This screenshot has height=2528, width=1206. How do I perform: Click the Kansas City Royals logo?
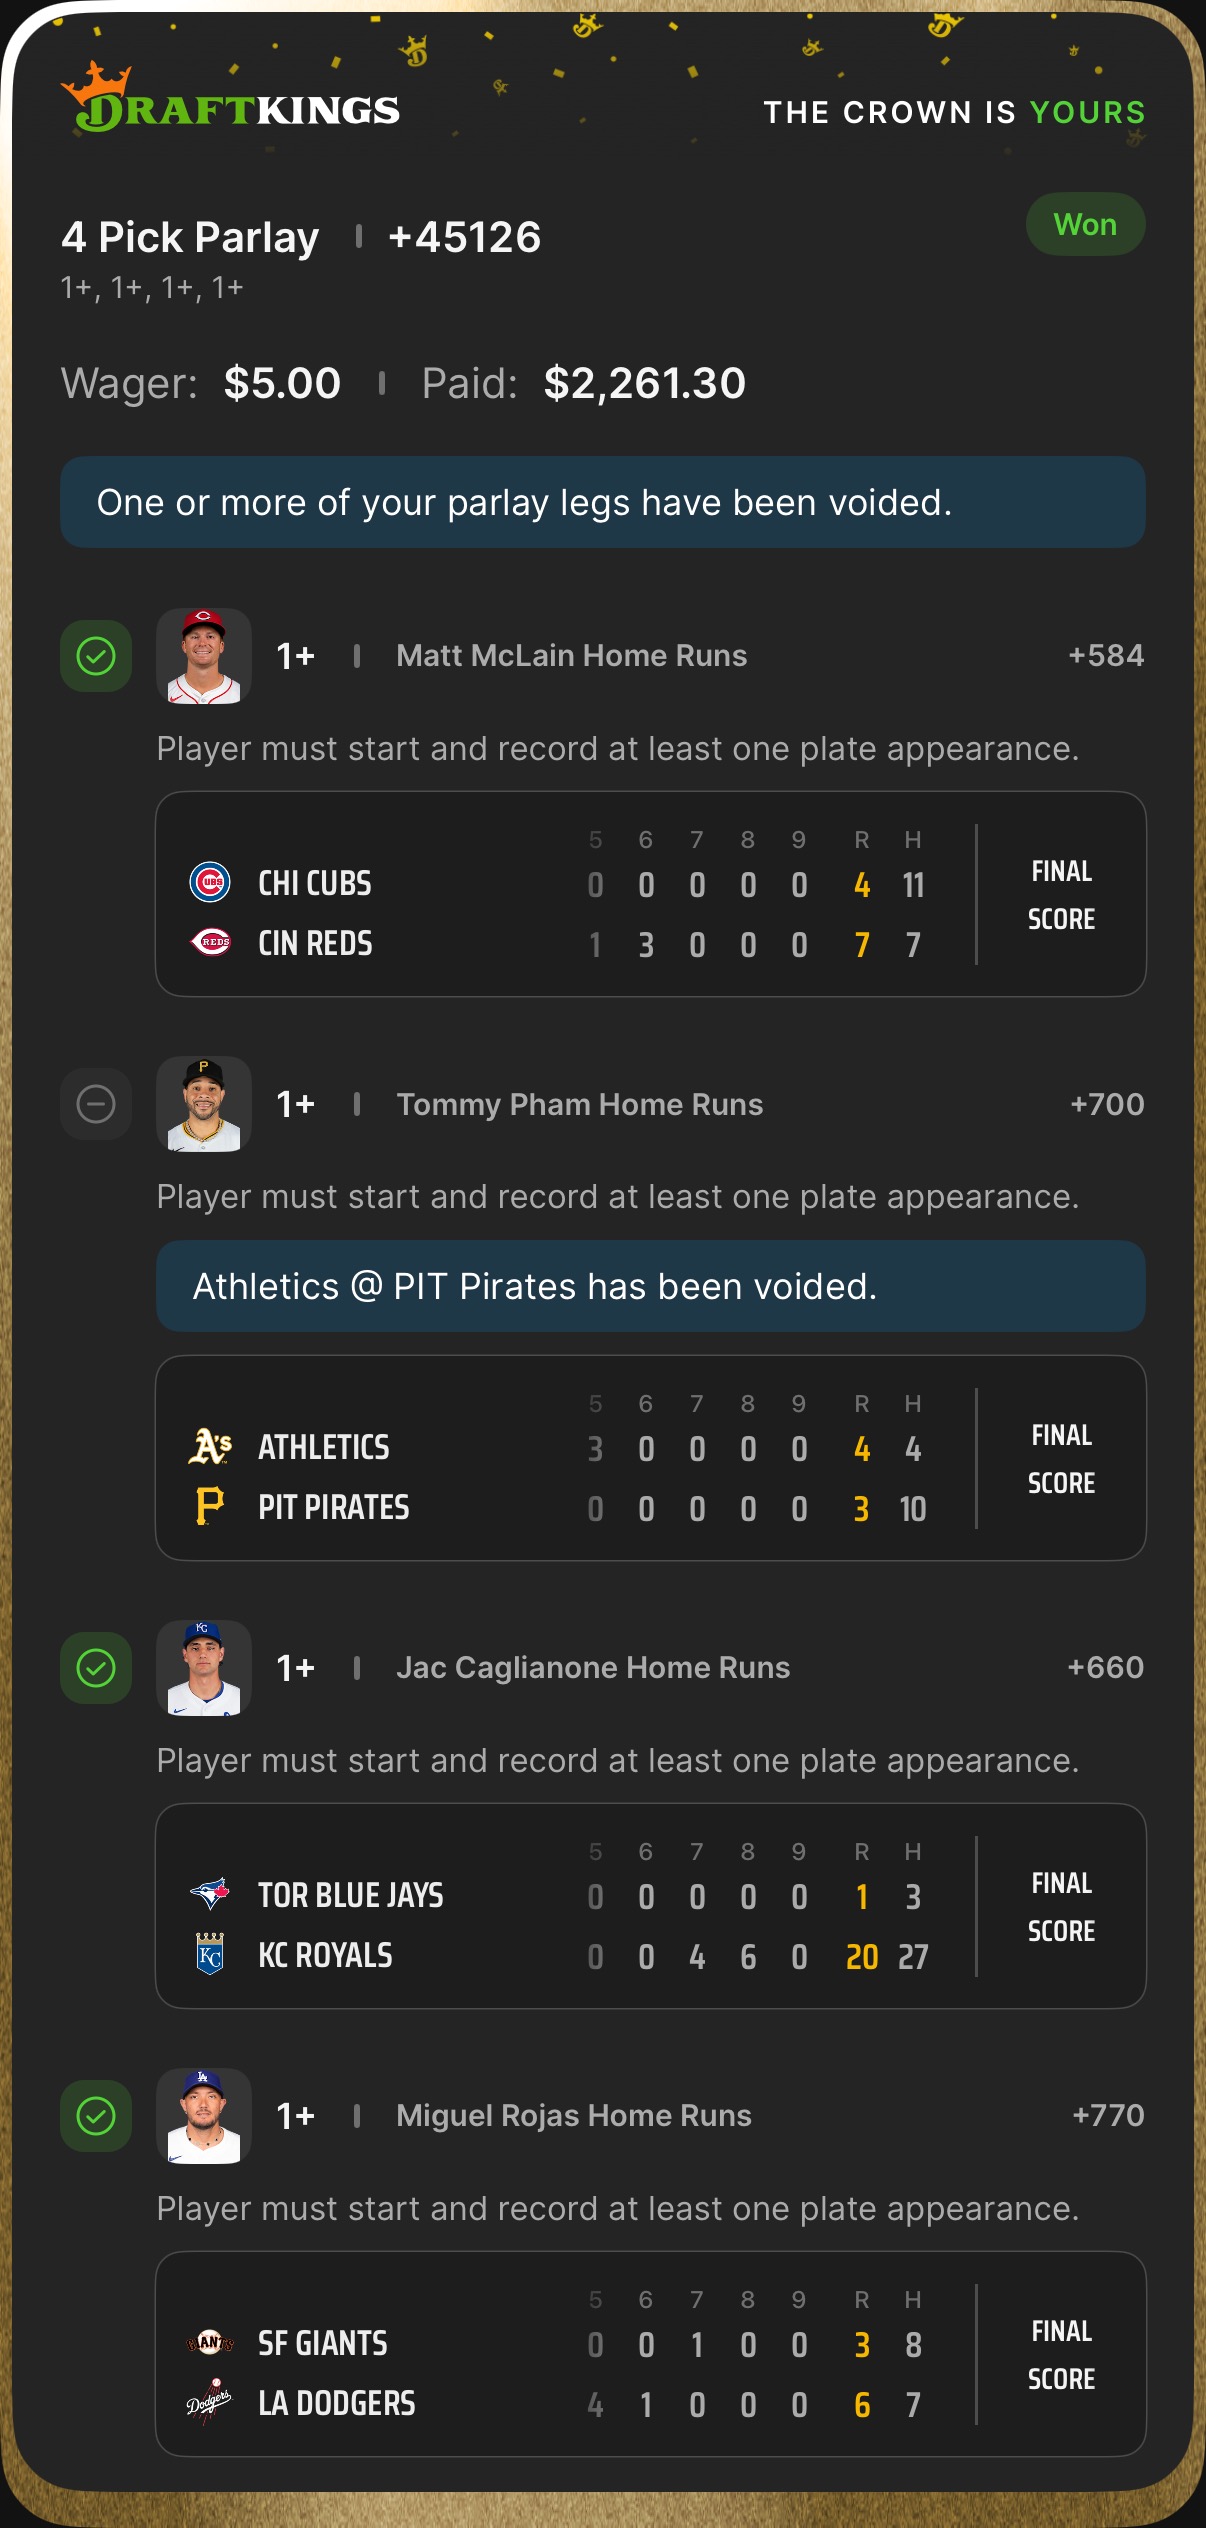pyautogui.click(x=210, y=1954)
